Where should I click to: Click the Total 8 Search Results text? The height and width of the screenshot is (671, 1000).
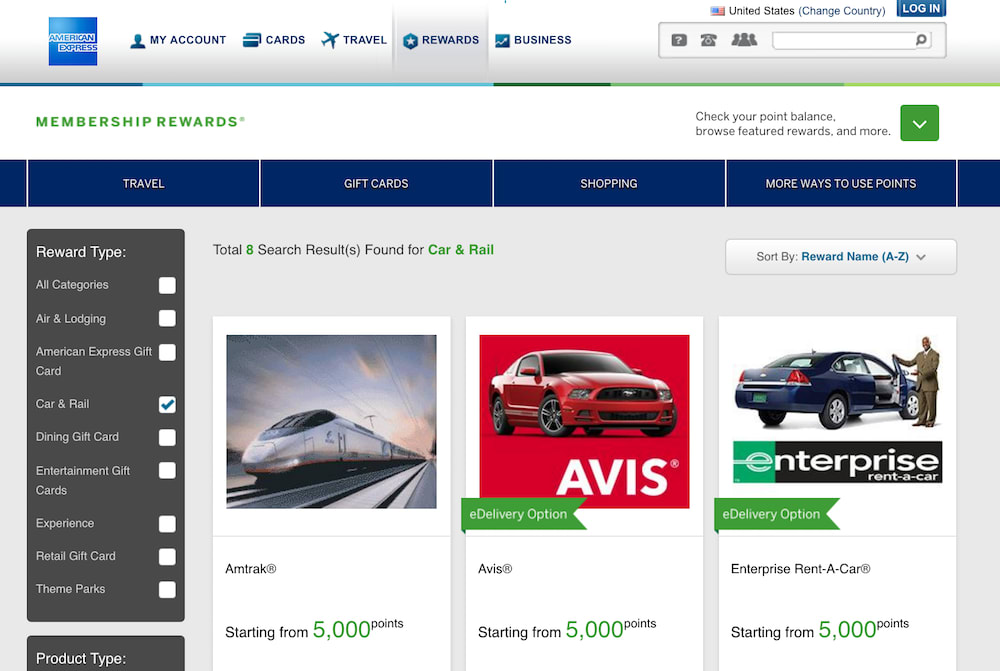(x=353, y=250)
